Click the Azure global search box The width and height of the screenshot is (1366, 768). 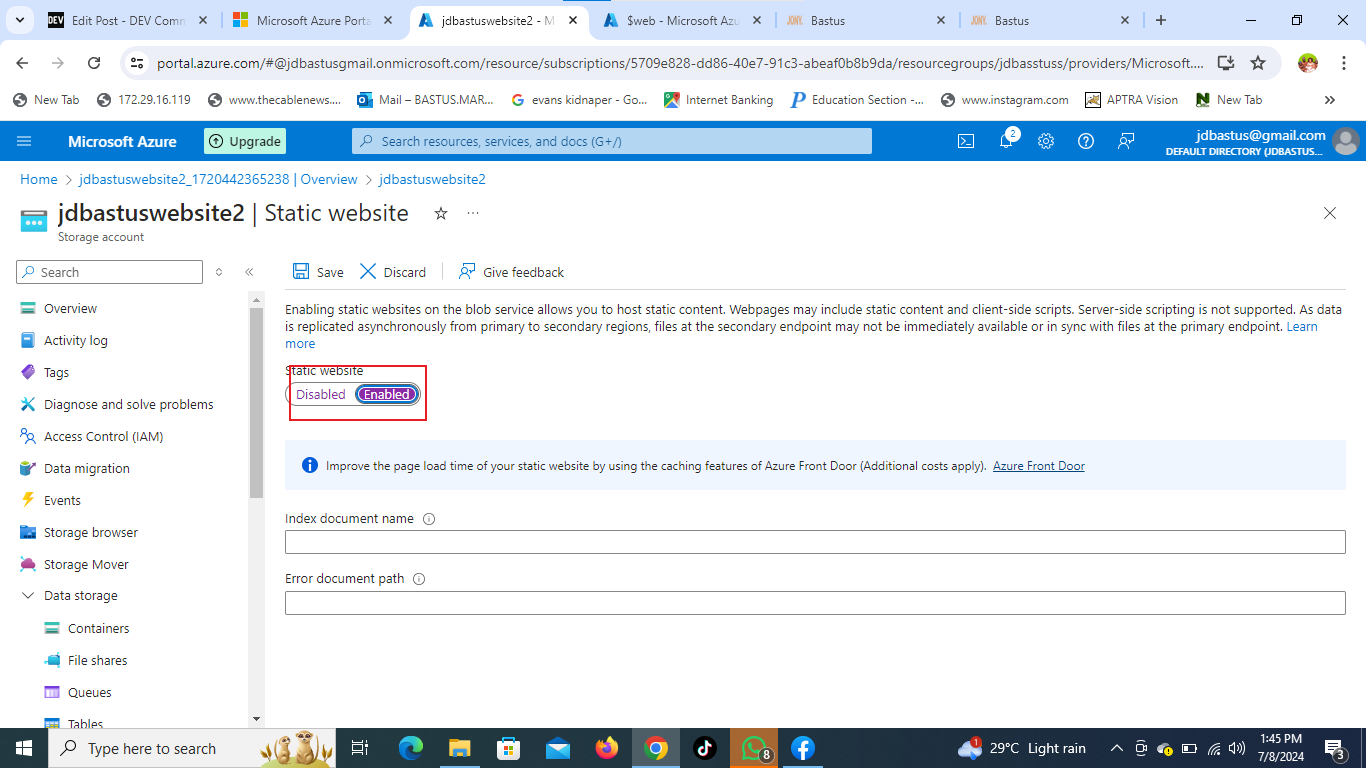pyautogui.click(x=612, y=141)
